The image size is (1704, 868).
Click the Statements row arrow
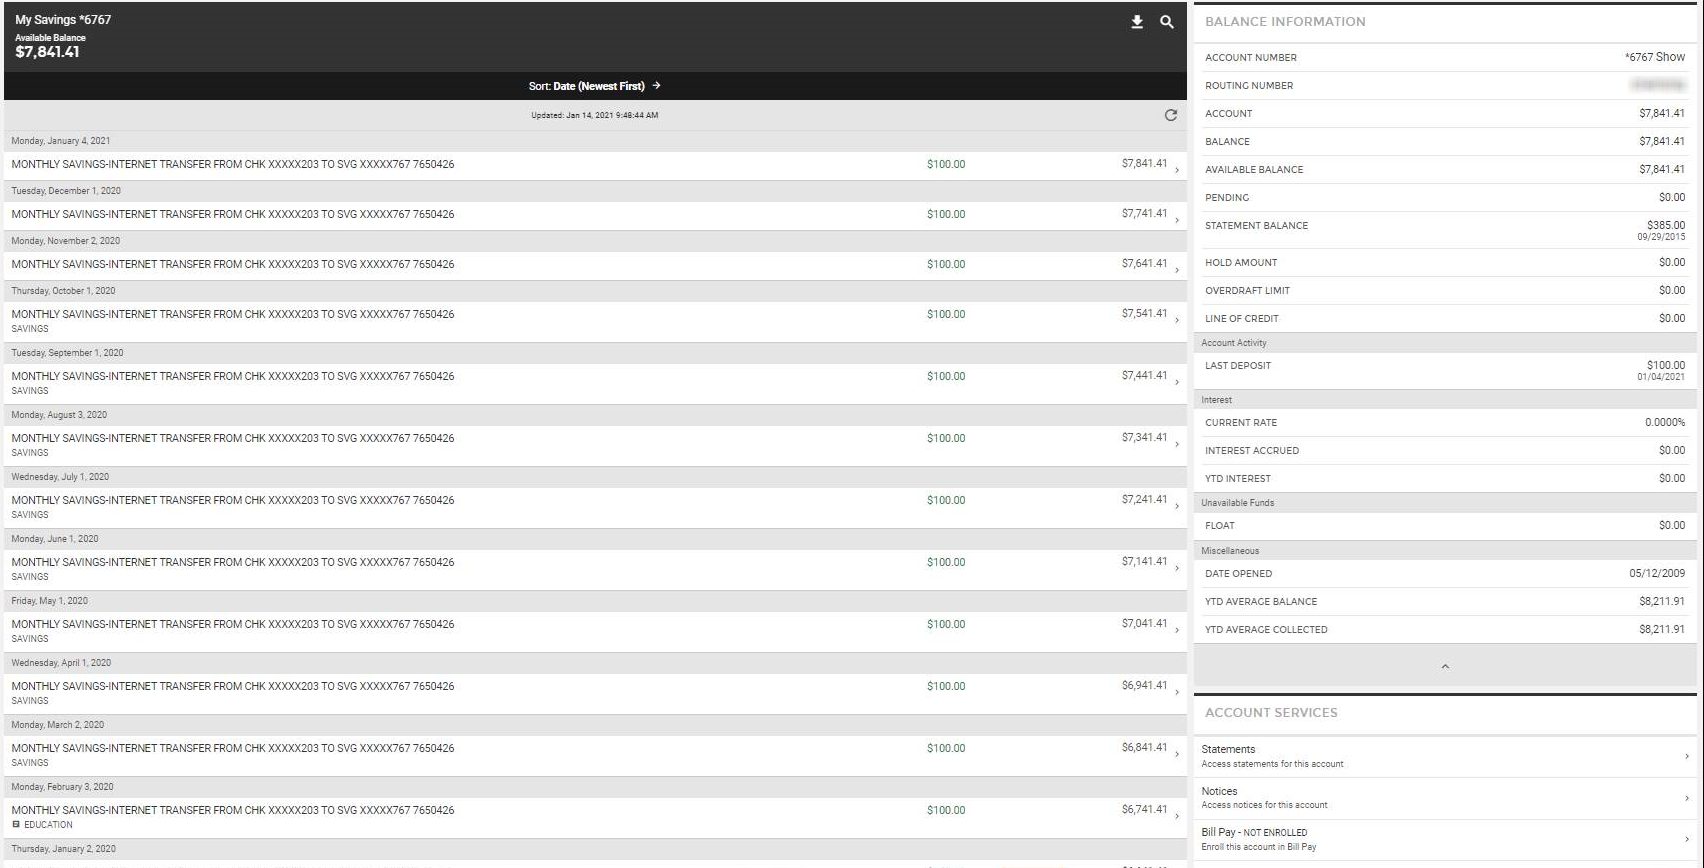click(1686, 756)
